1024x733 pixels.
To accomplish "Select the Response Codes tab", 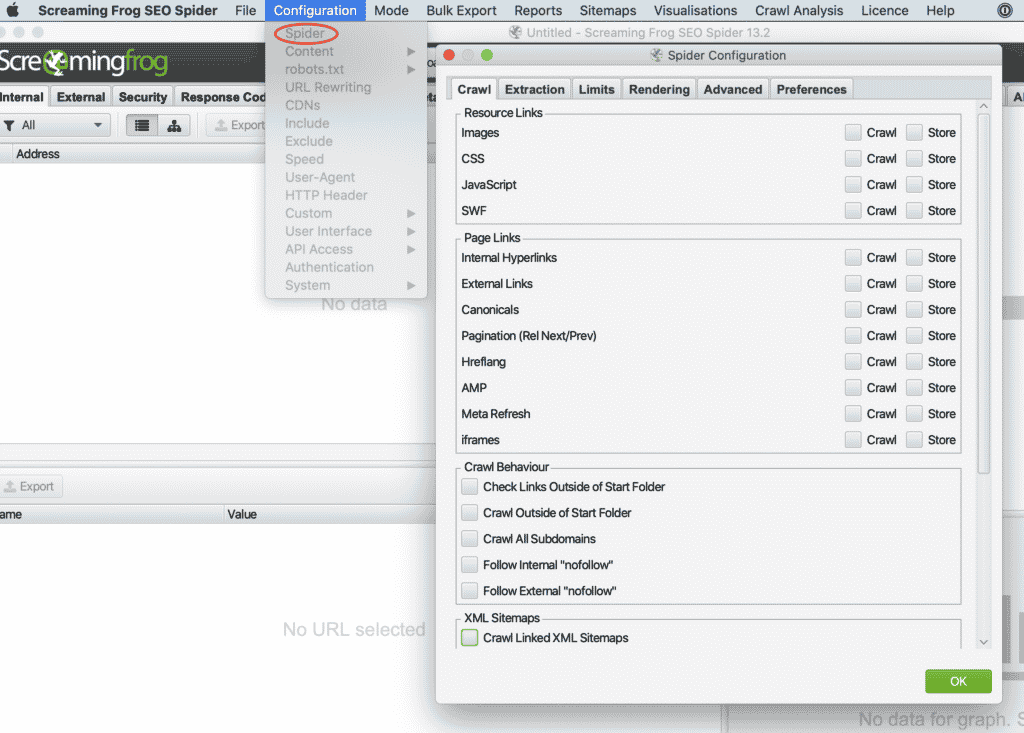I will (222, 97).
